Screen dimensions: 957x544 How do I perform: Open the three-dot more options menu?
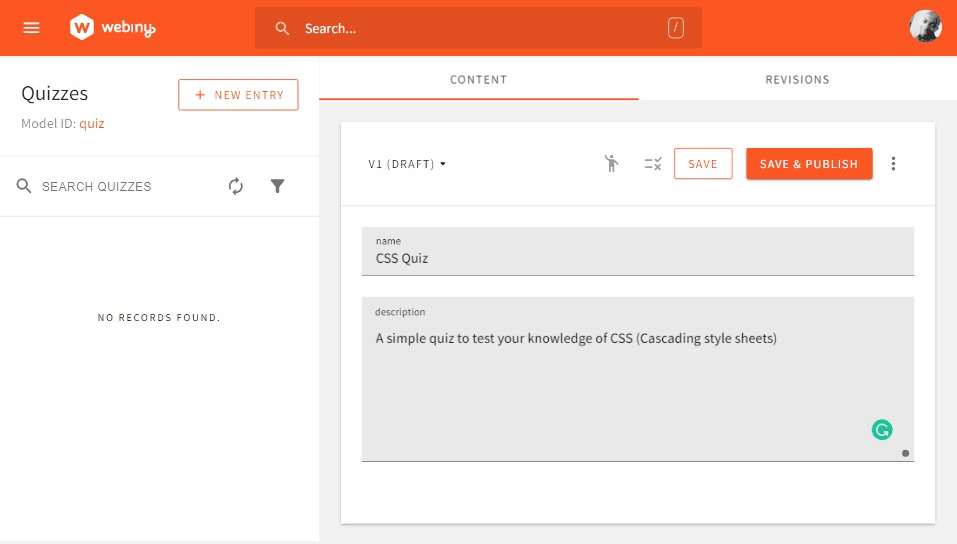coord(893,164)
